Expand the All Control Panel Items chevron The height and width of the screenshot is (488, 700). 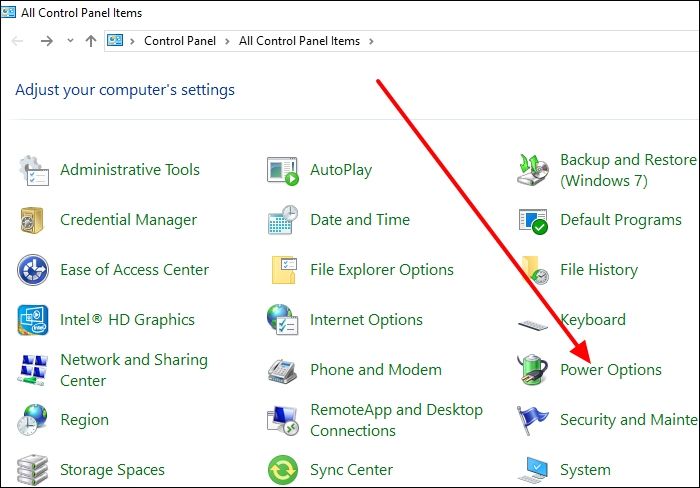click(371, 41)
